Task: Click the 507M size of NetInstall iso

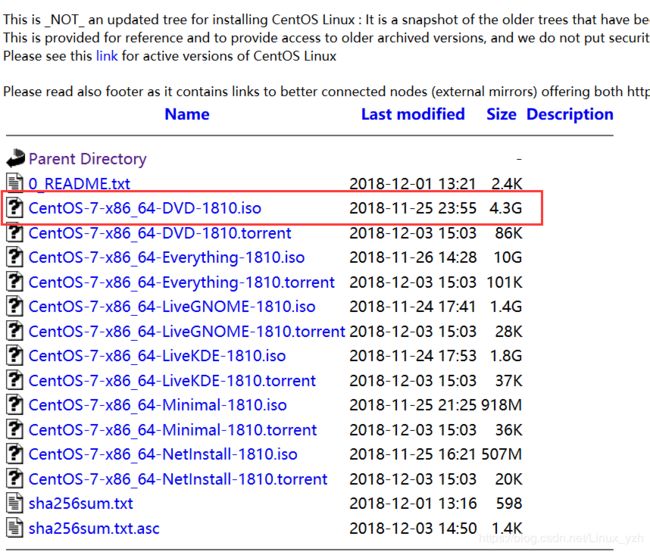Action: [x=502, y=454]
